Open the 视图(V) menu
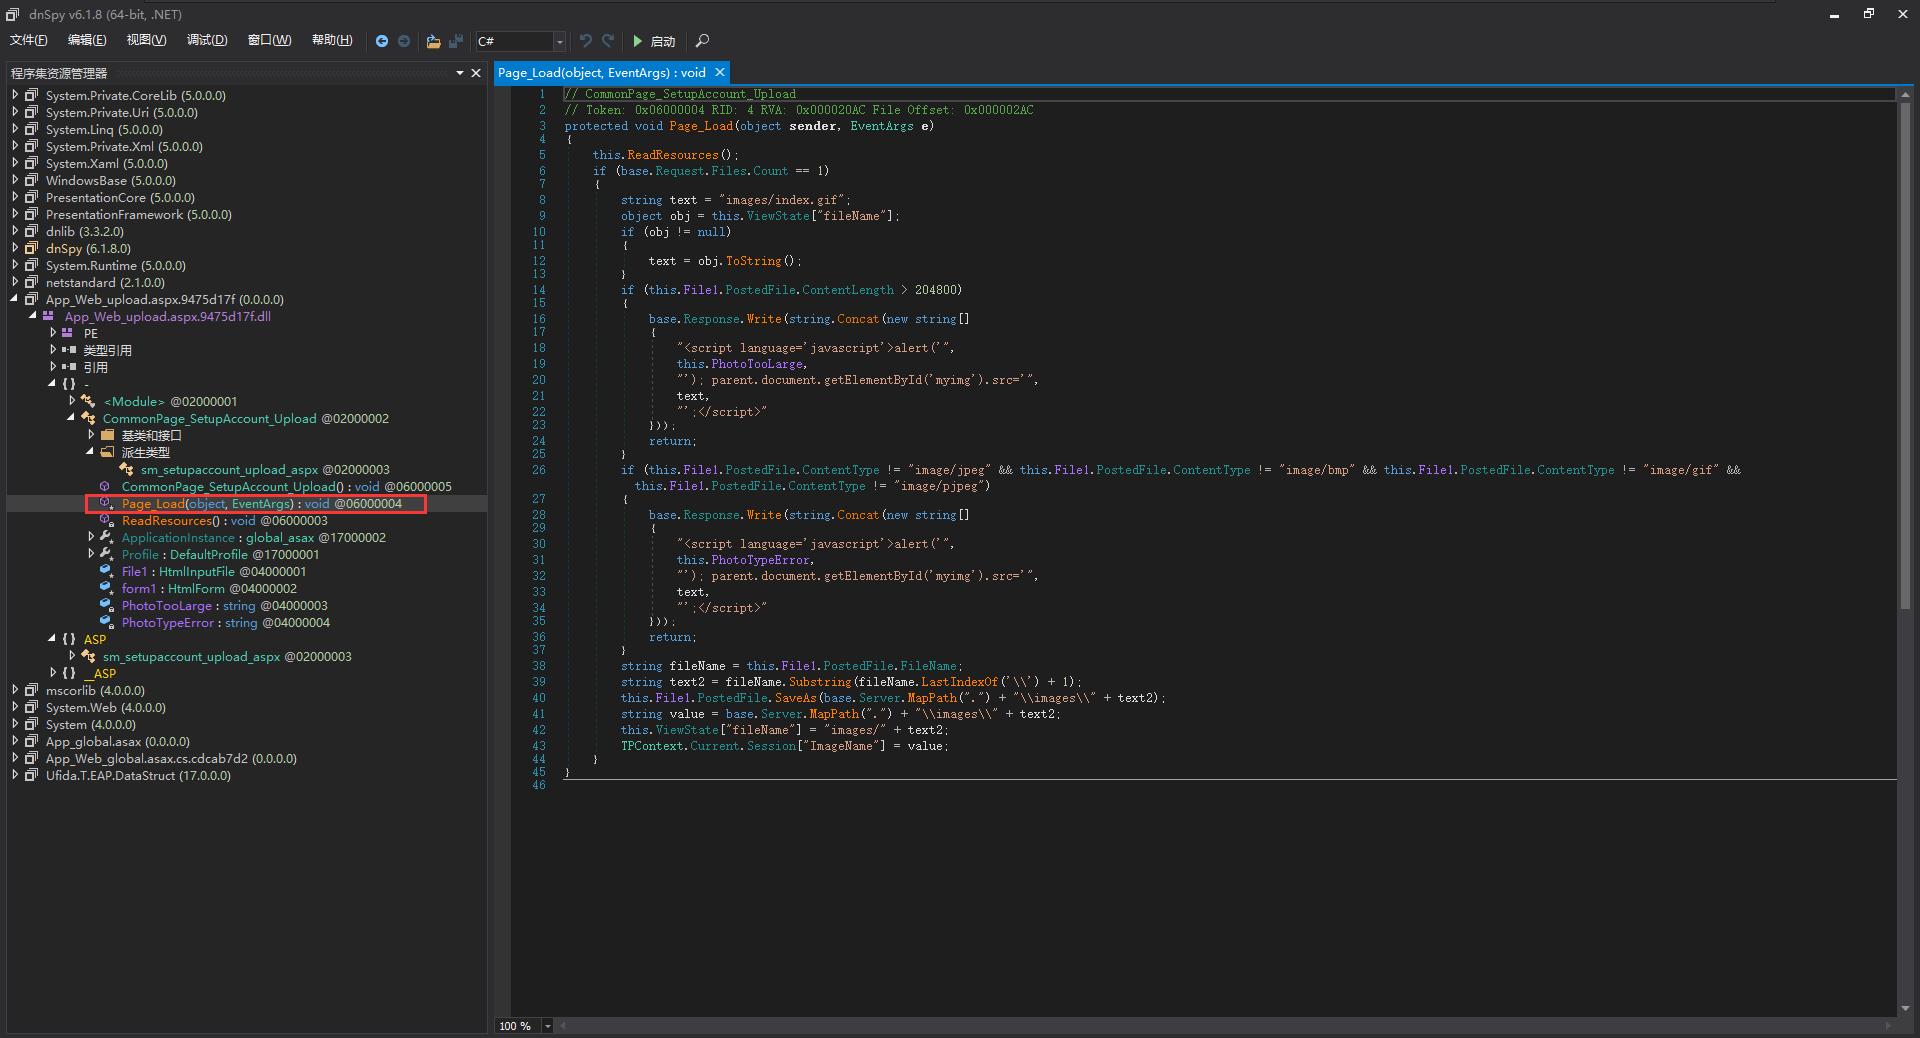Viewport: 1920px width, 1038px height. click(x=146, y=40)
